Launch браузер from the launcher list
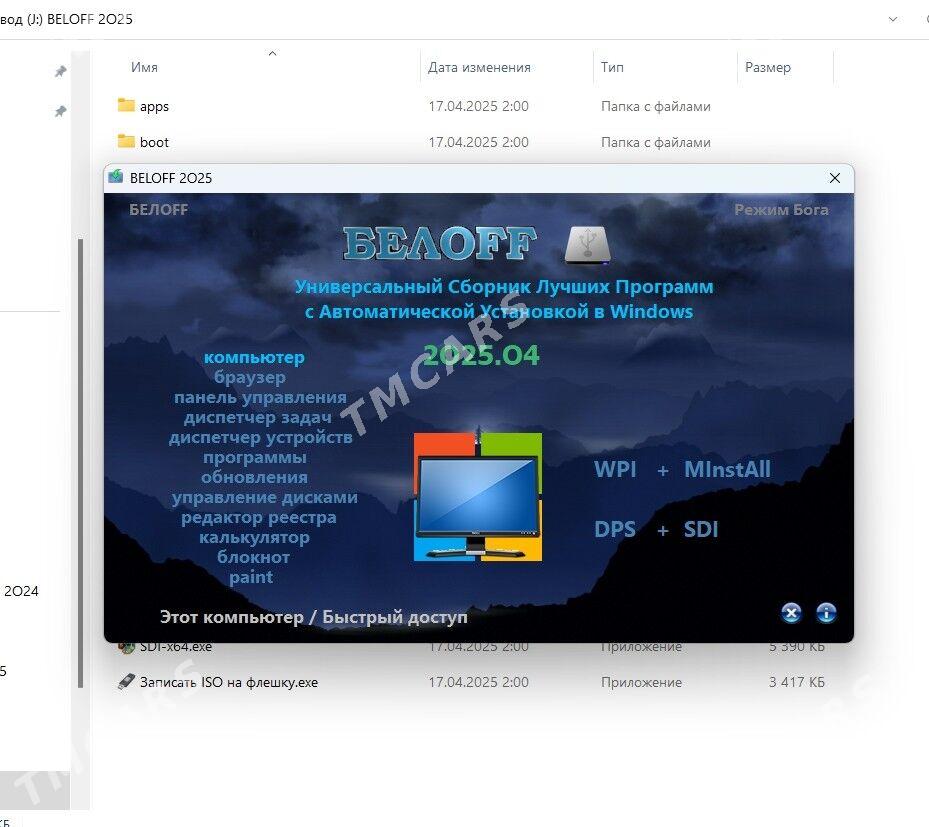The height and width of the screenshot is (827, 929). point(250,377)
